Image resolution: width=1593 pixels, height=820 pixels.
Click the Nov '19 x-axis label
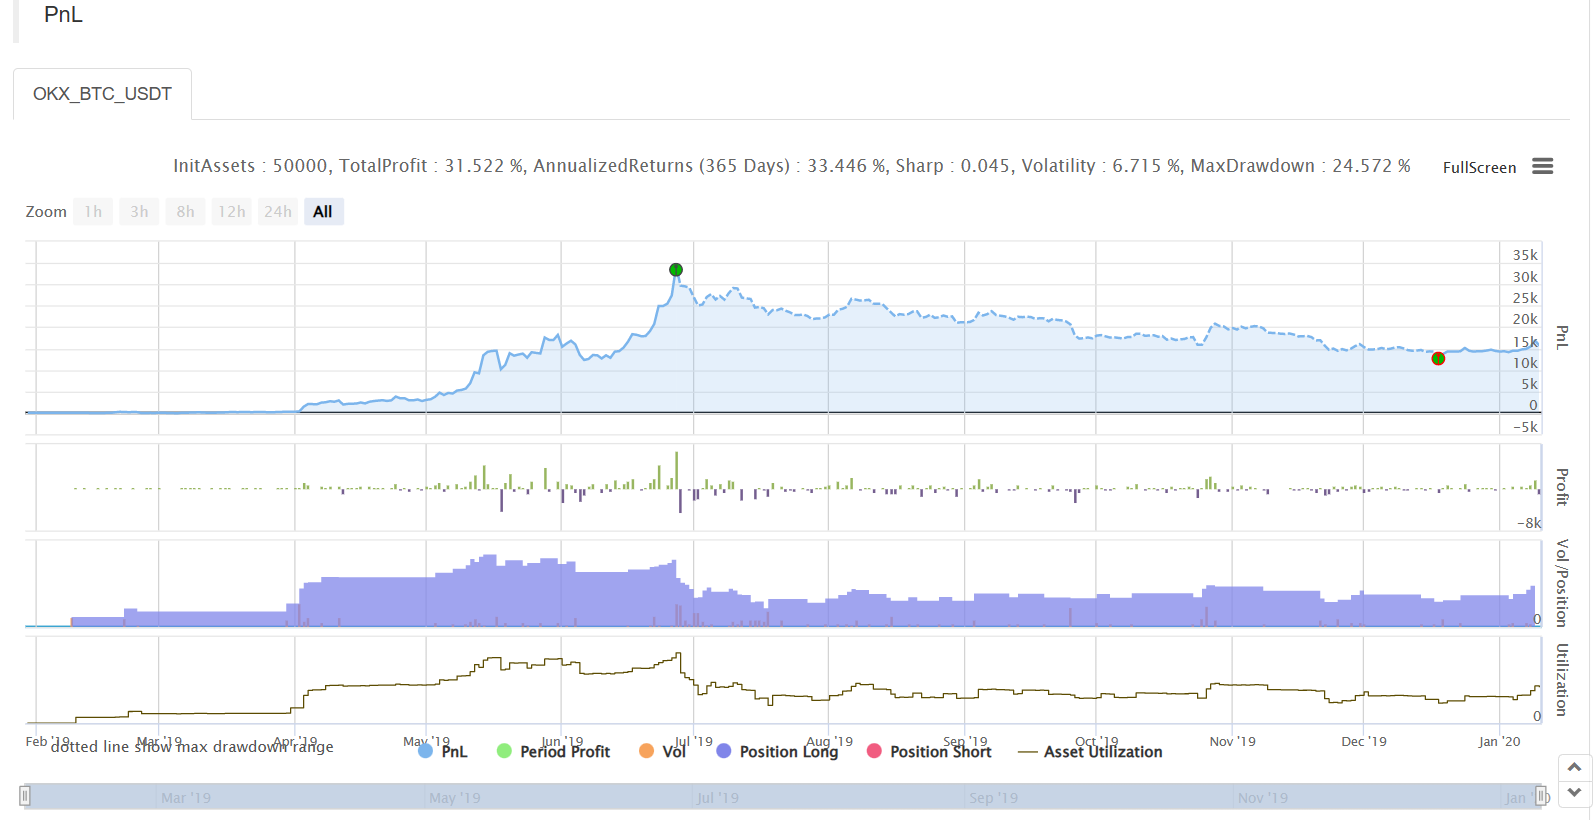(x=1232, y=741)
